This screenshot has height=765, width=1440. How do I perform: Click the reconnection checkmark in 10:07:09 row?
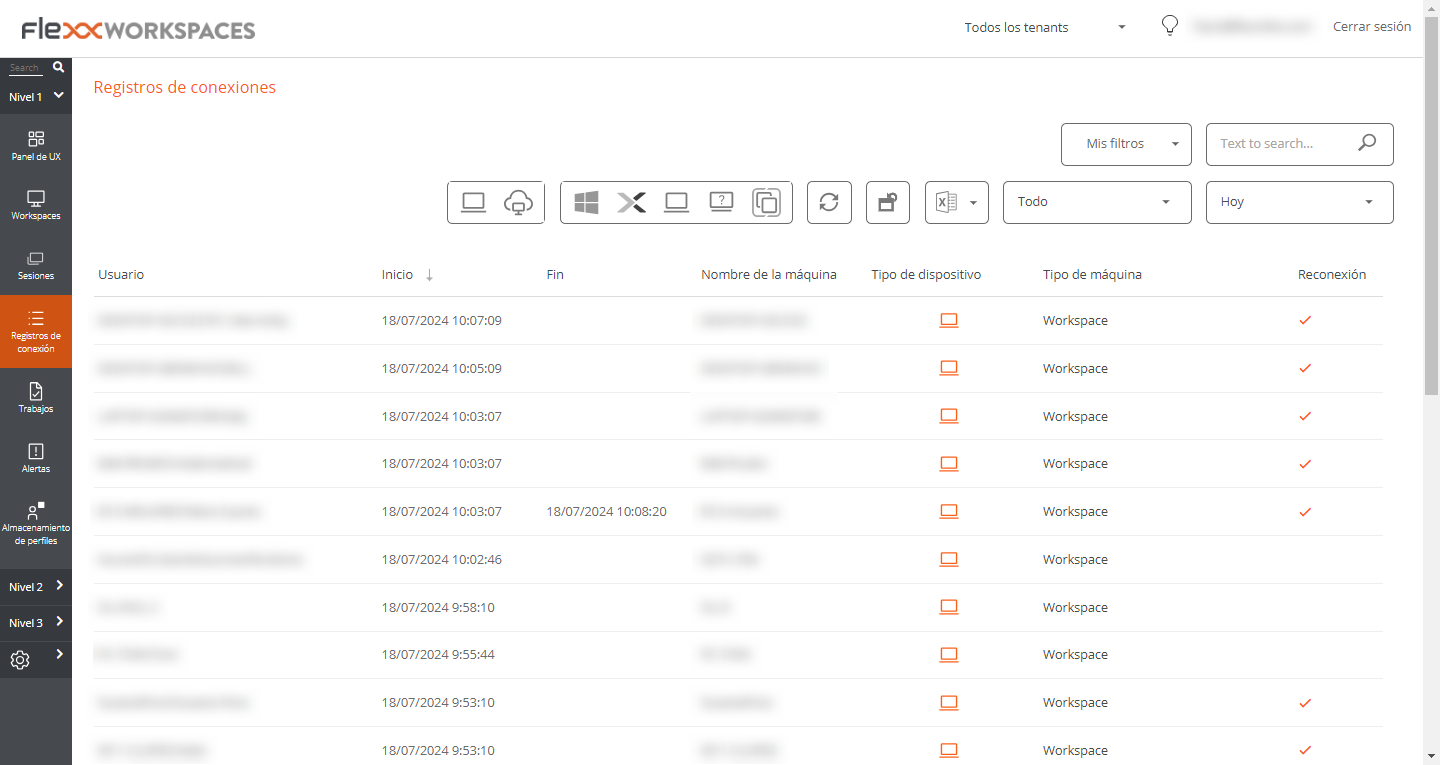1305,320
